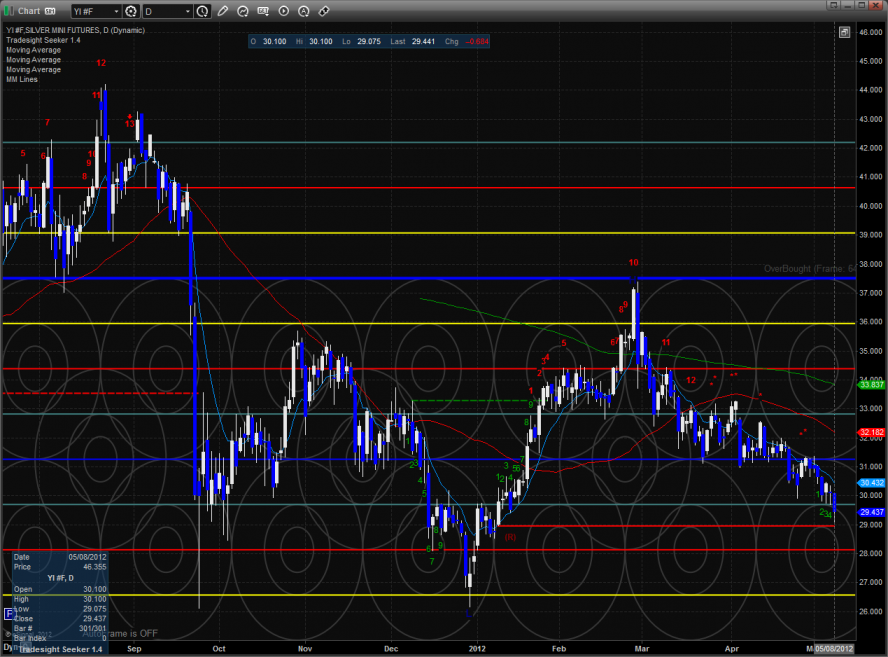Click the MM Lines study label
Viewport: 888px width, 657px height.
point(22,79)
